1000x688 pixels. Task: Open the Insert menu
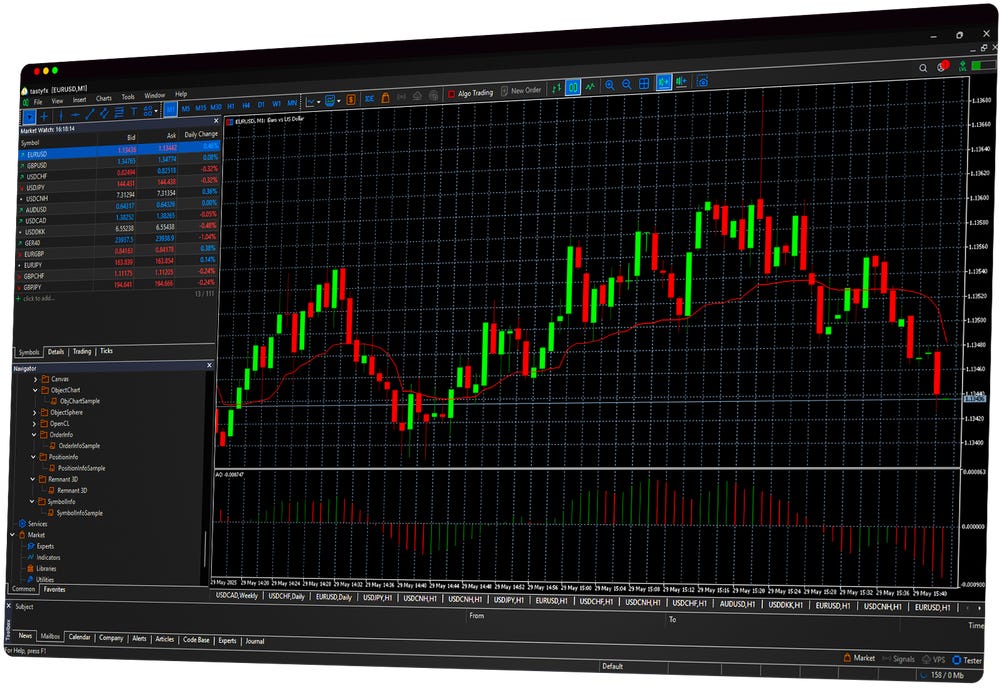[79, 99]
